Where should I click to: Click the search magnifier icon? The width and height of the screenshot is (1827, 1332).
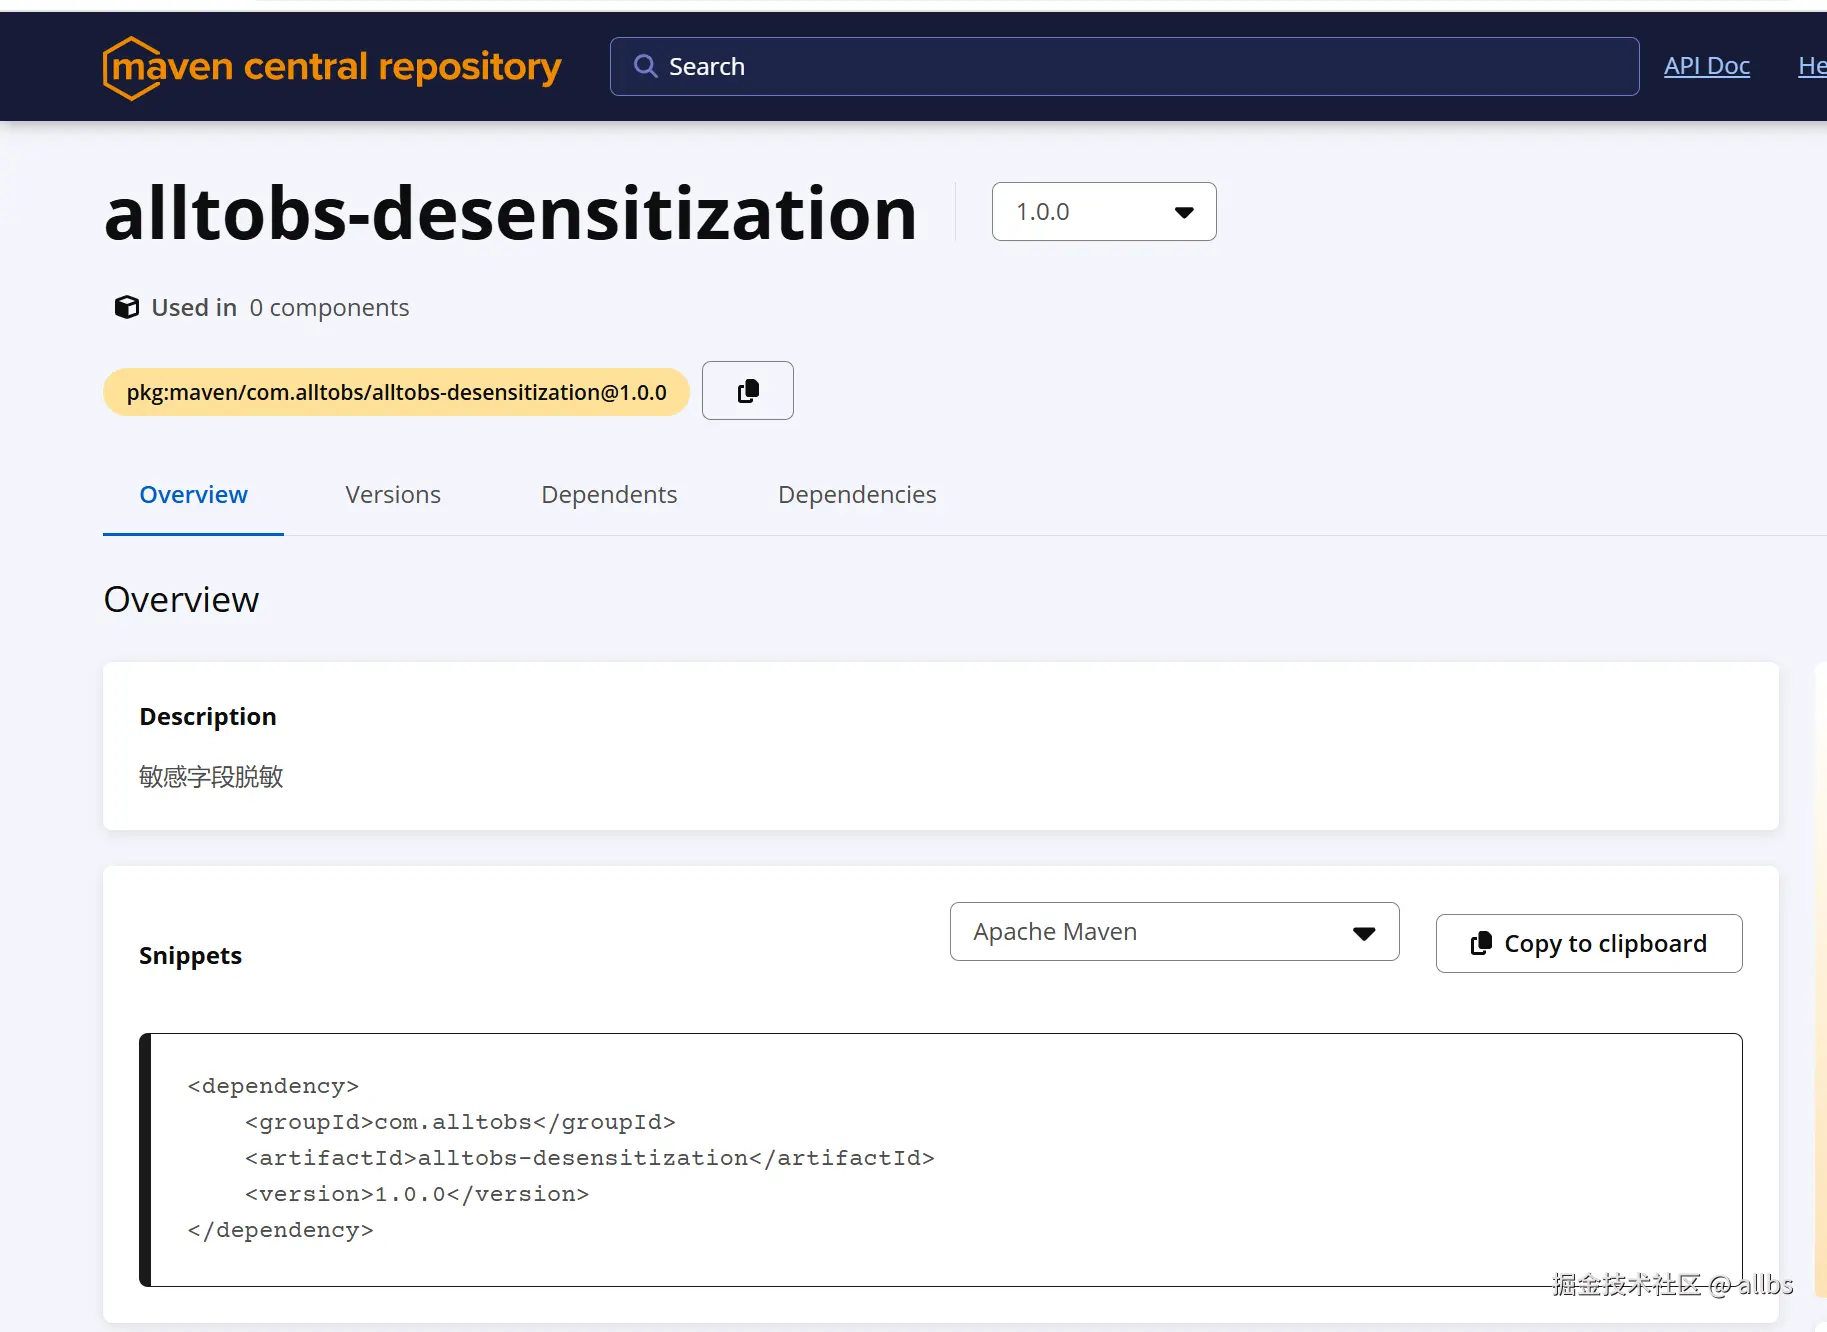pyautogui.click(x=646, y=66)
